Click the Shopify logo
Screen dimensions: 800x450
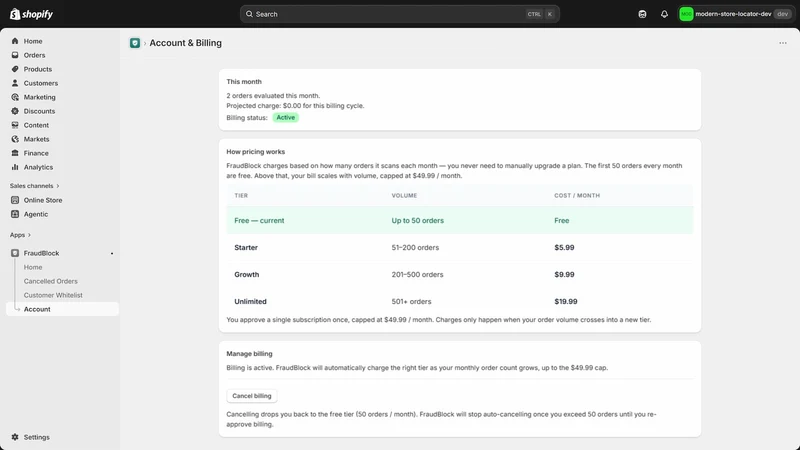[31, 14]
